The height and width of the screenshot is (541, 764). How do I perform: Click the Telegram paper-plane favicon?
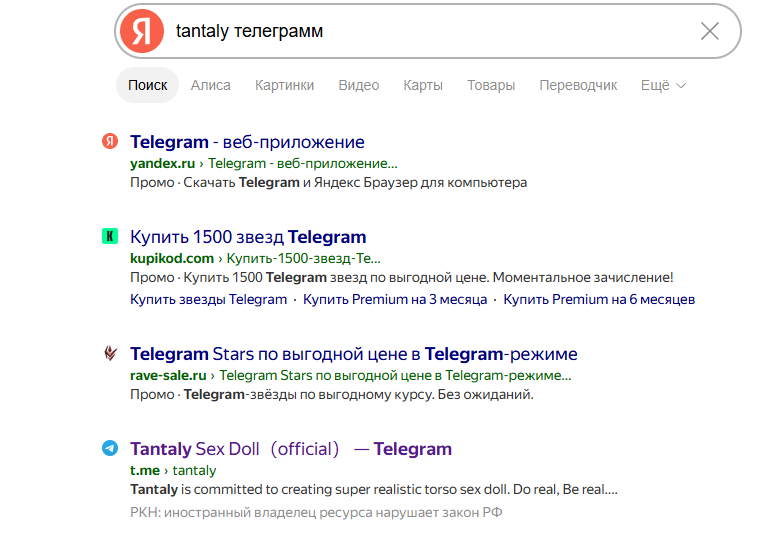110,448
